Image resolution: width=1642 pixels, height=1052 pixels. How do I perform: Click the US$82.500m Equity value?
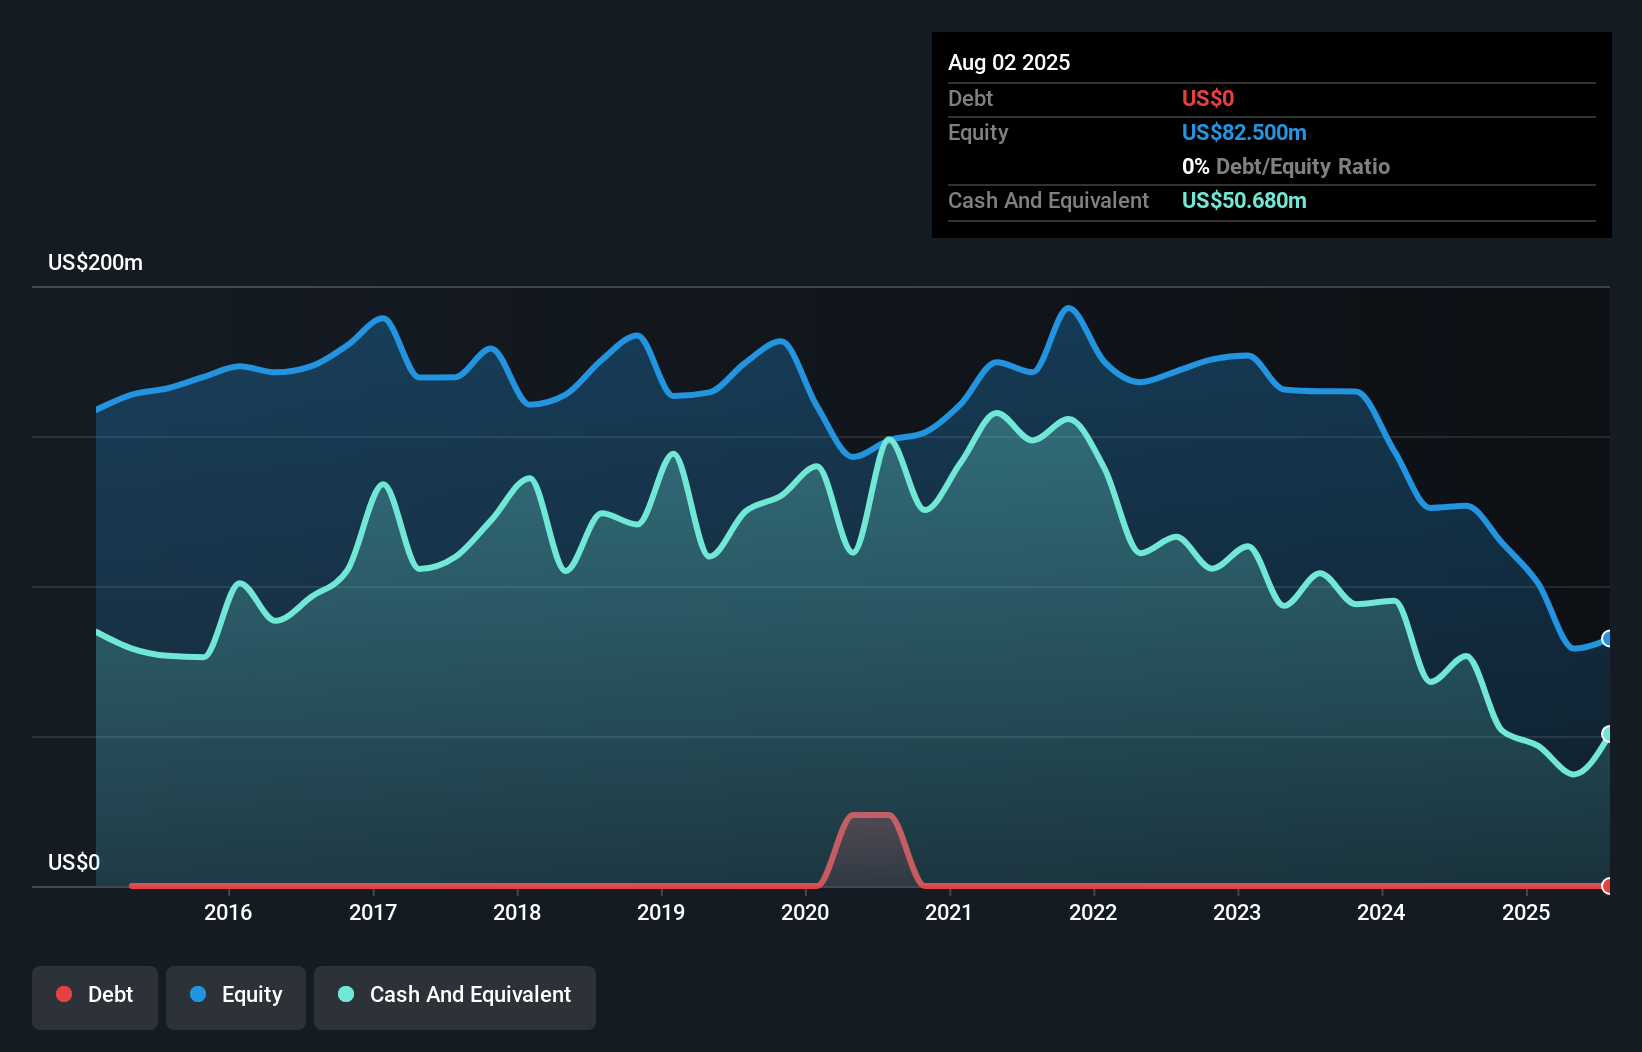(1244, 132)
